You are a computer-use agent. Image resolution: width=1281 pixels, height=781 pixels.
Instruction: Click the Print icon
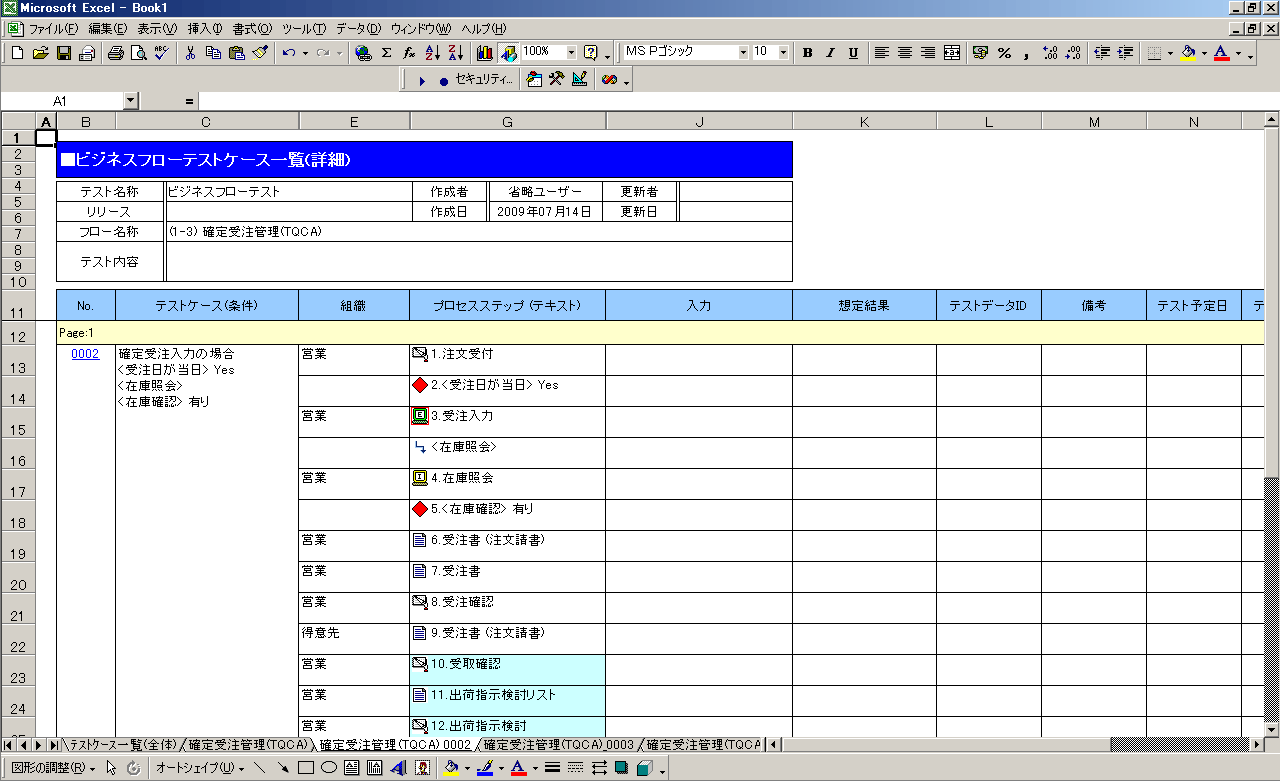click(x=116, y=52)
